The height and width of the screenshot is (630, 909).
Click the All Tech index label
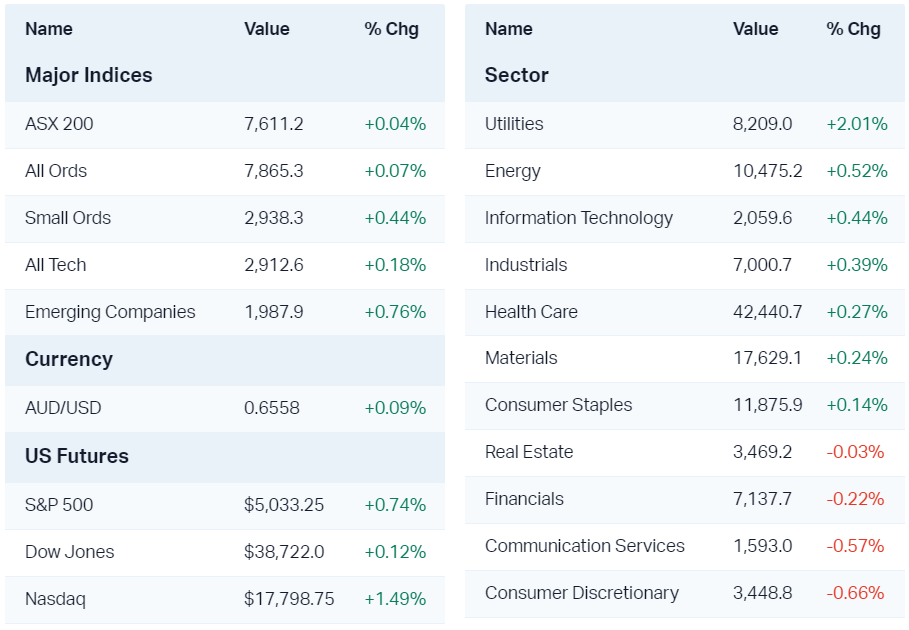56,265
